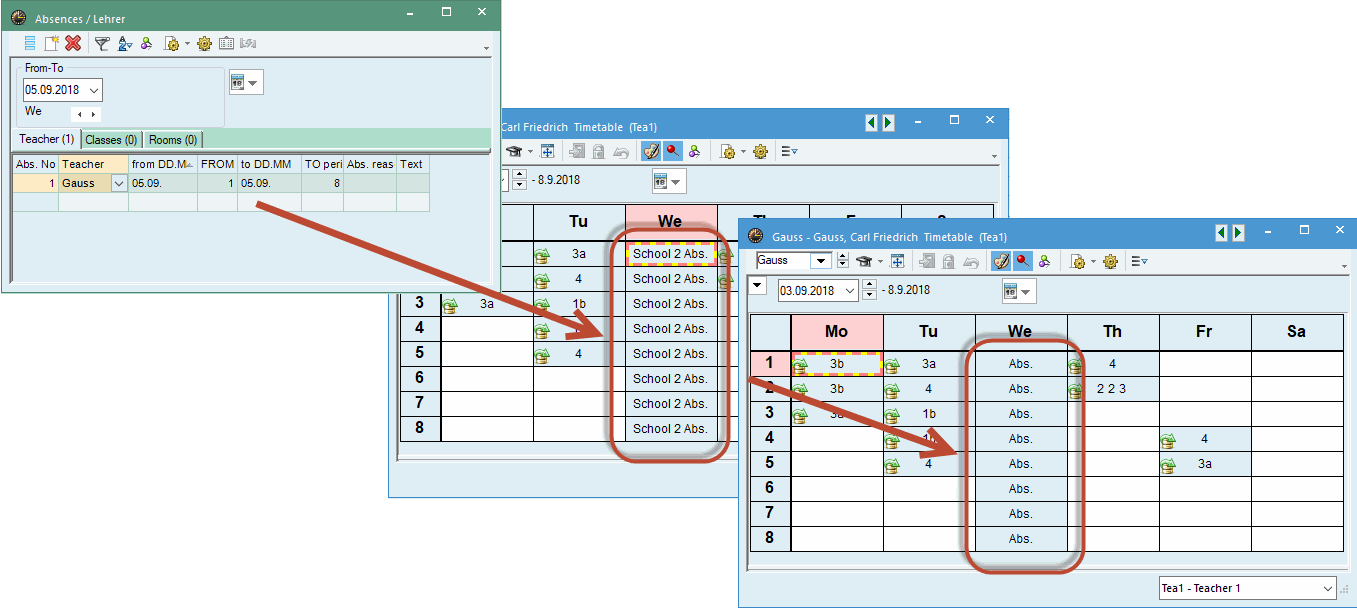Select the Monday period 1 cell 3b
Screen dimensions: 1357x608
837,364
